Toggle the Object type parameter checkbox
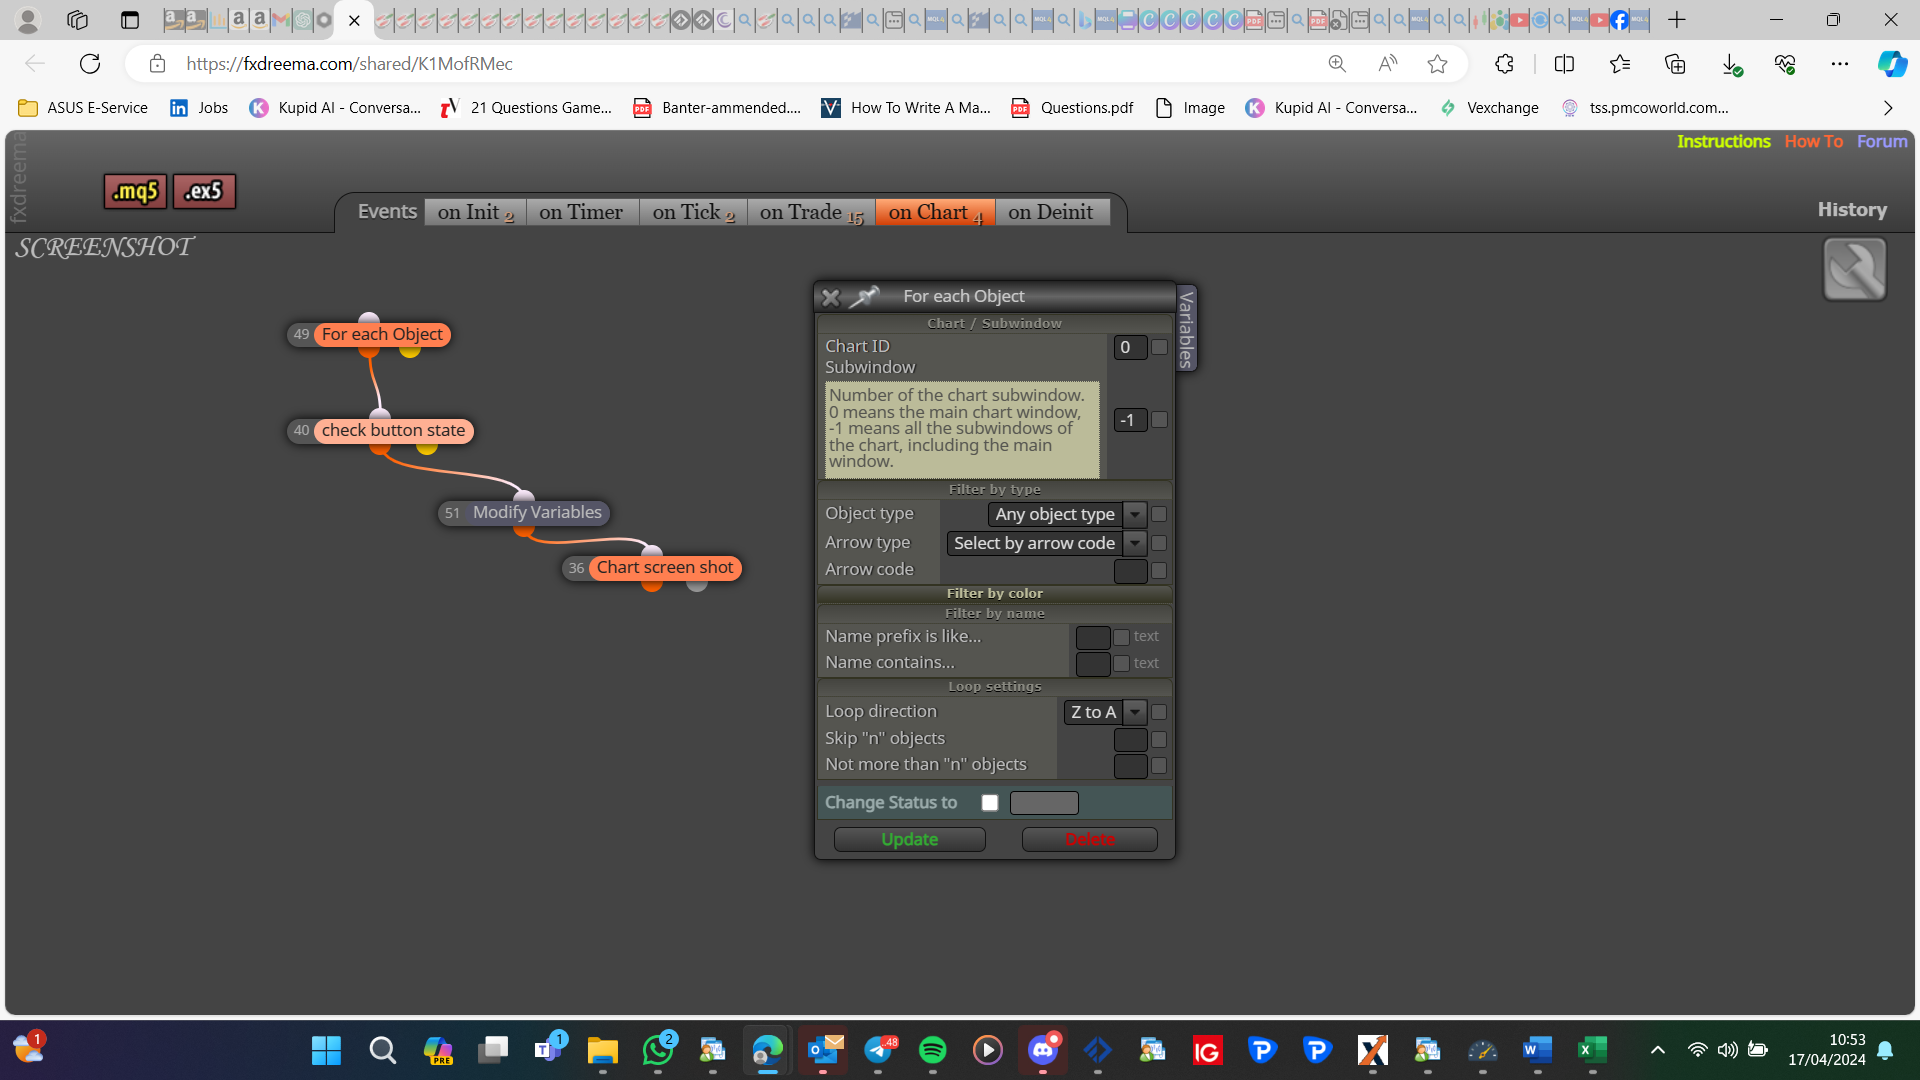Screen dimensions: 1920x1080 [x=1159, y=514]
